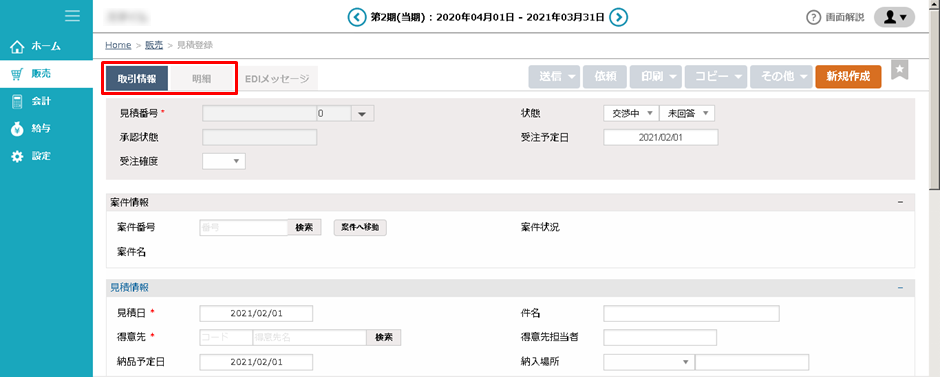Click 検索 button next to 案件番号
Viewport: 940px width, 377px height.
coord(305,228)
